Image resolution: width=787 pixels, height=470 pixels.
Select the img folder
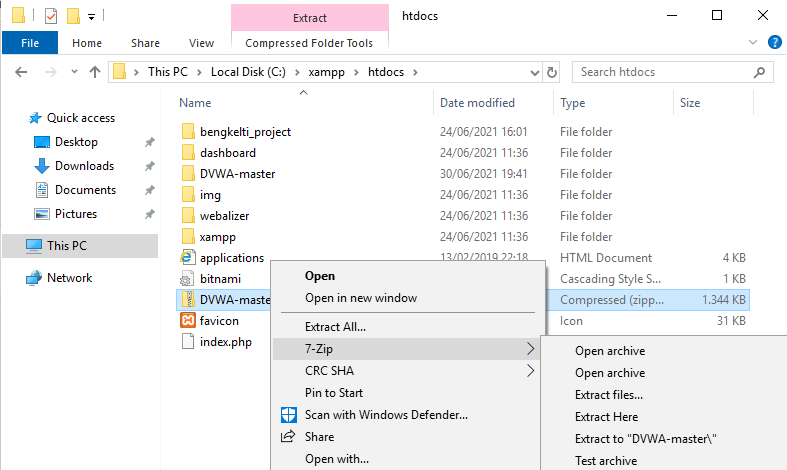tap(210, 195)
